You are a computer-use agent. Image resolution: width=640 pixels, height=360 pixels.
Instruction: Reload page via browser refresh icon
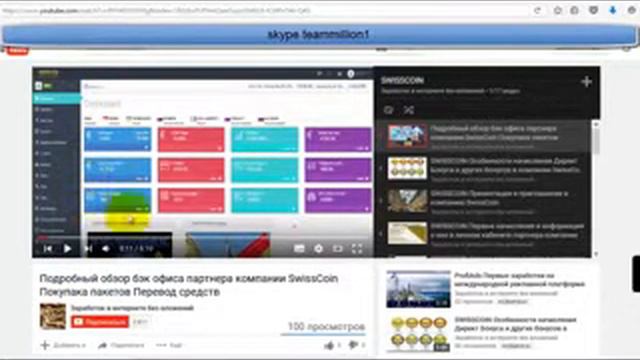point(538,11)
